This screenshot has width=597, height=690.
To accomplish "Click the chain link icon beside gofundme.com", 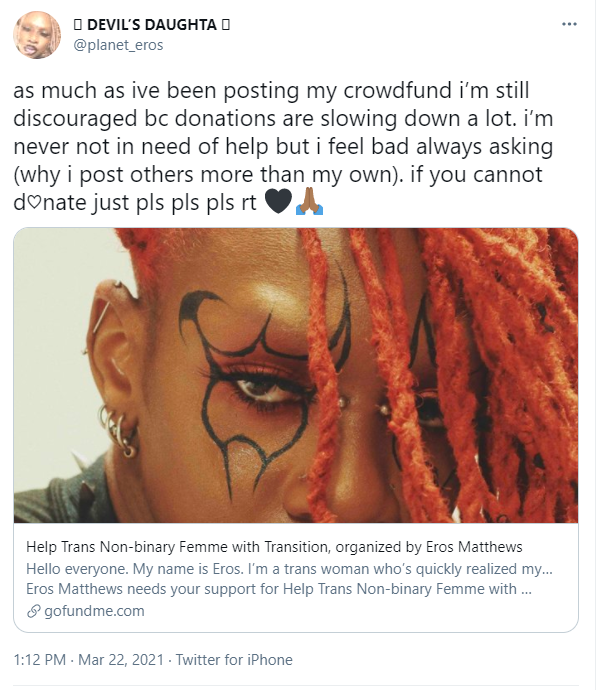I will [x=33, y=611].
